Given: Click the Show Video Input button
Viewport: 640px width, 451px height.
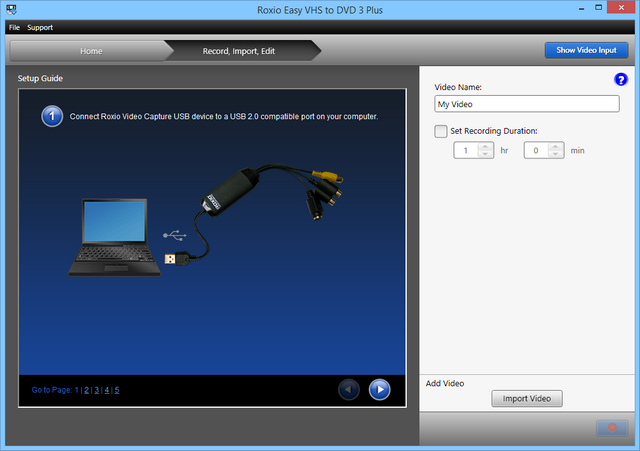Looking at the screenshot, I should click(586, 50).
